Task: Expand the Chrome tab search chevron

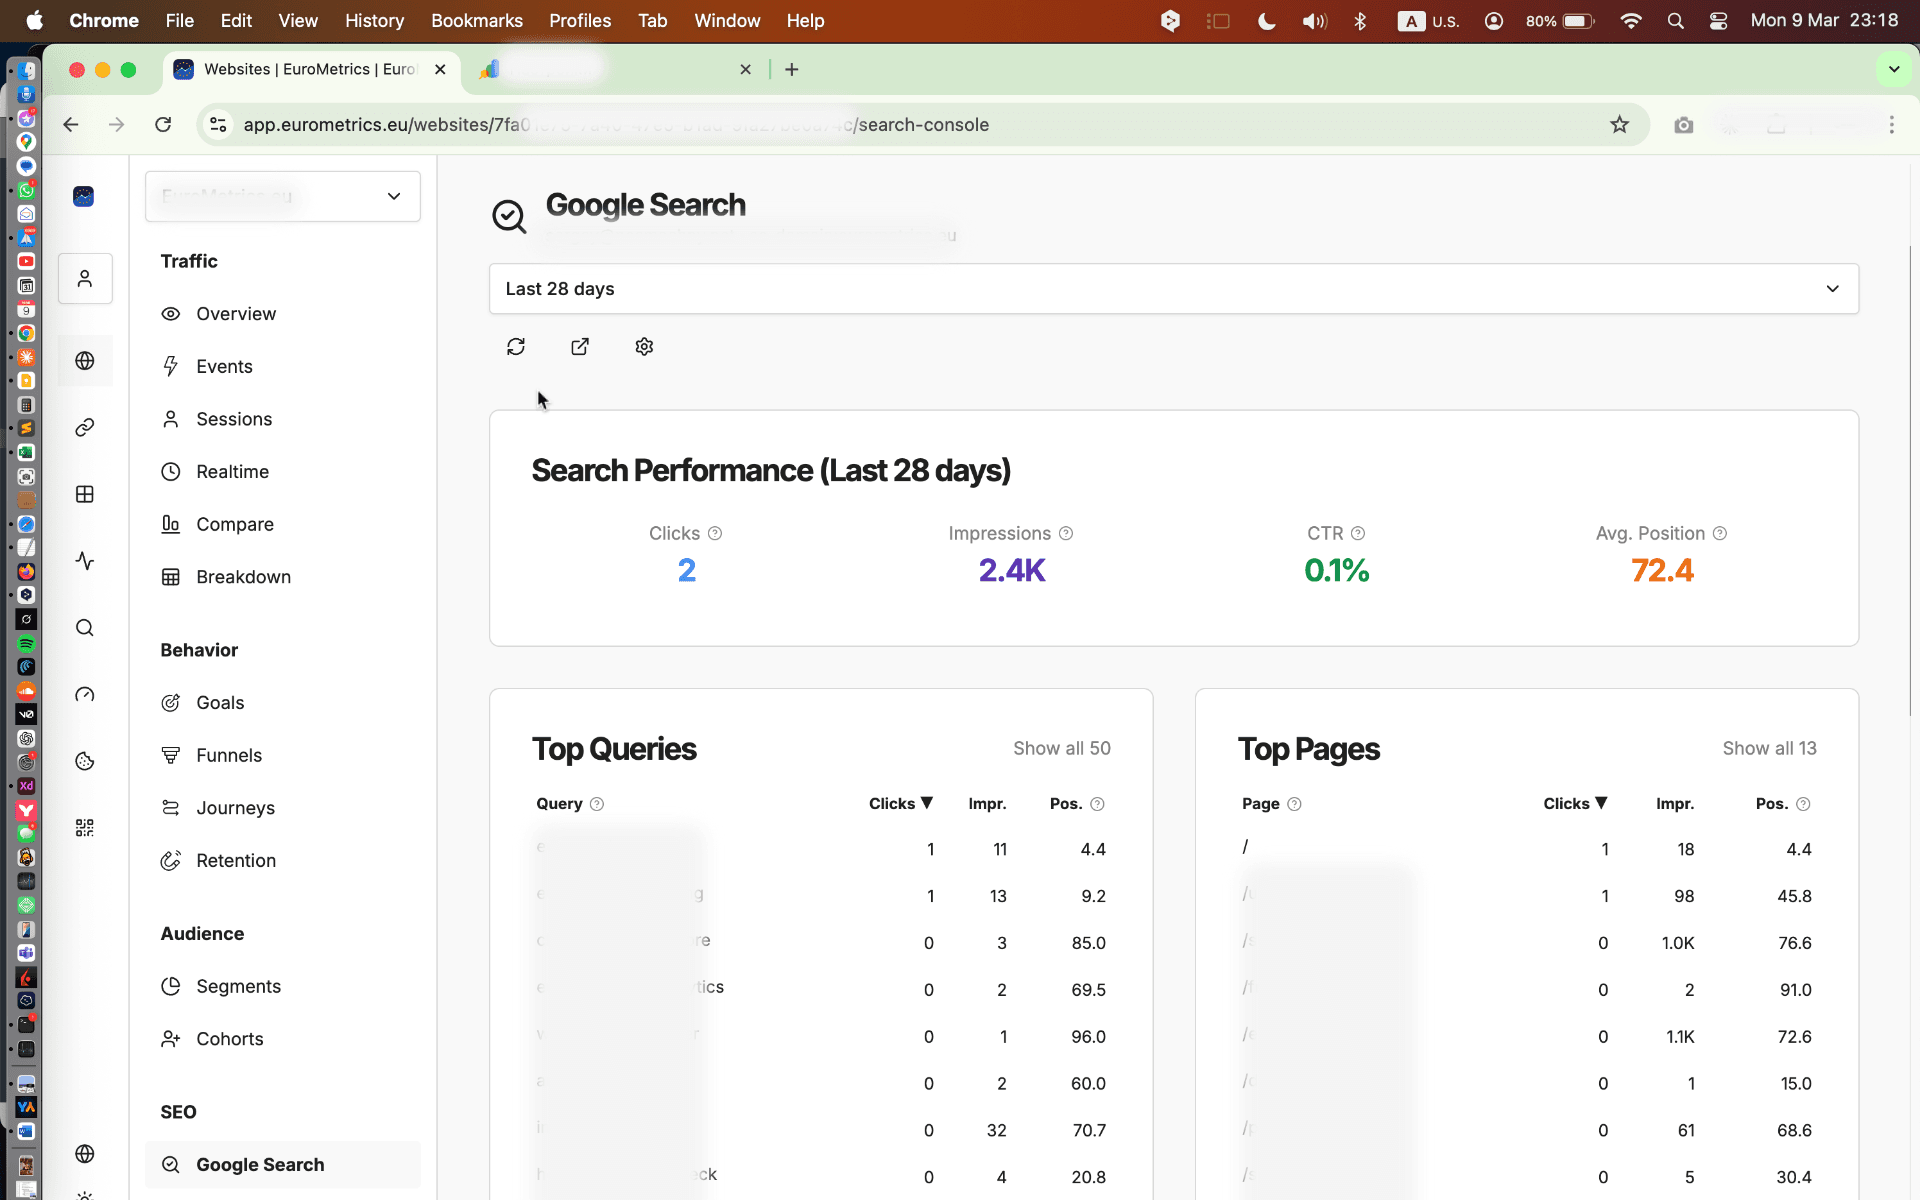Action: 1894,69
